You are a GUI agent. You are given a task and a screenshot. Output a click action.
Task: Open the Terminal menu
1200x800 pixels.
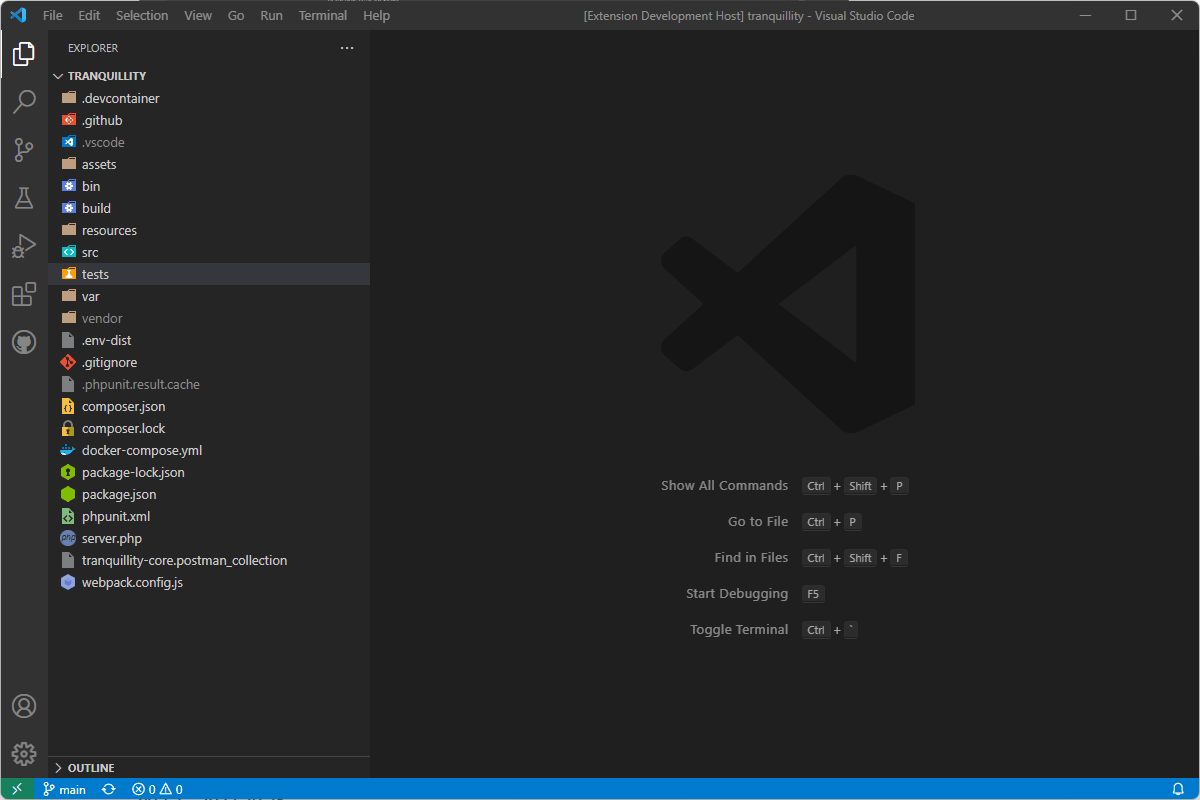[323, 16]
